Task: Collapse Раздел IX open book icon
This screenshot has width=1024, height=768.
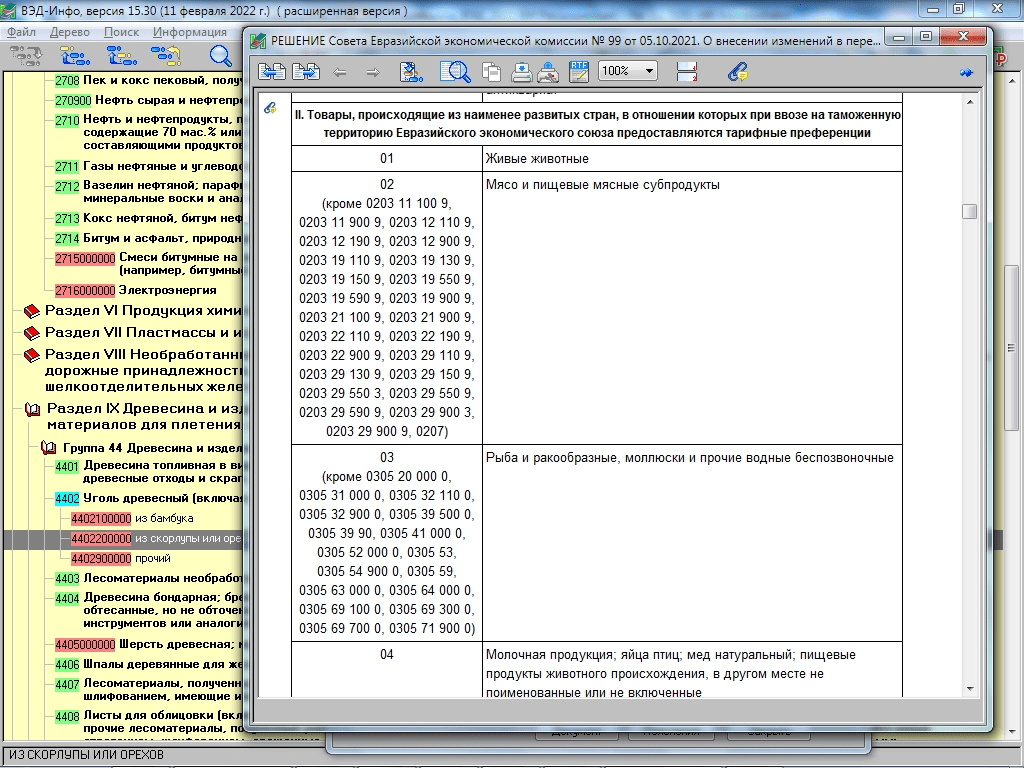Action: point(33,409)
